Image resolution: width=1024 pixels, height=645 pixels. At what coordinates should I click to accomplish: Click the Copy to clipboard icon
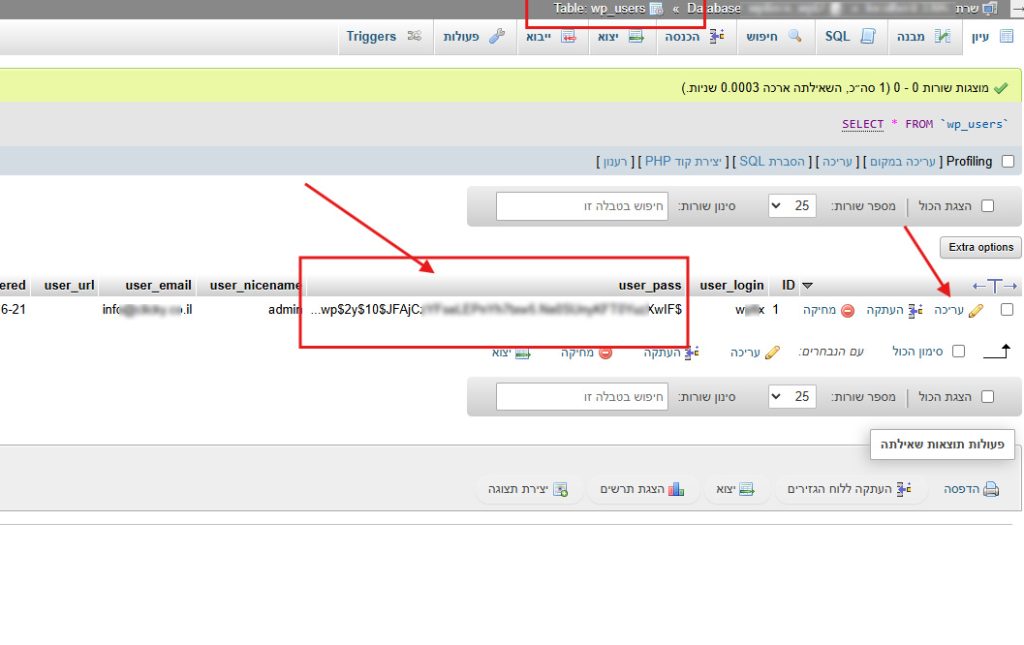905,489
